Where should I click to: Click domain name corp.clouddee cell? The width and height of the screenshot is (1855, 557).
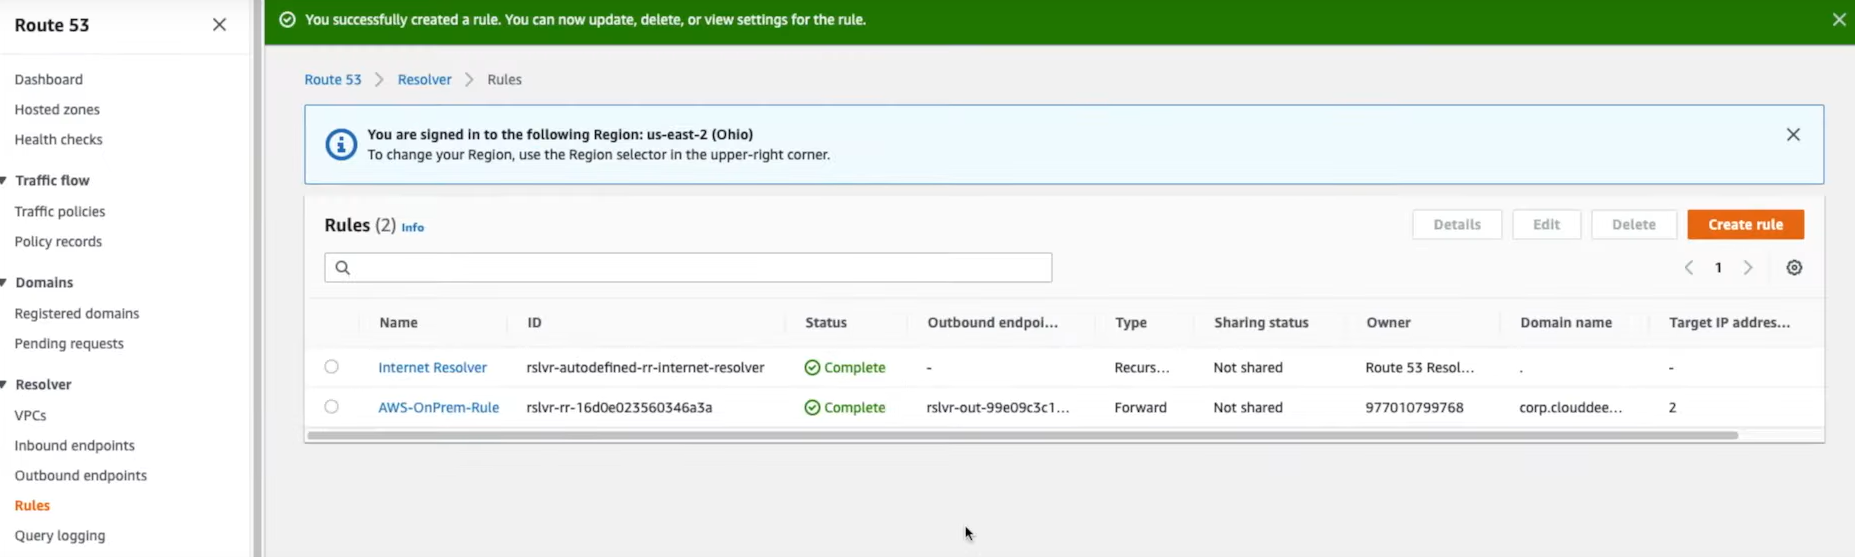(1570, 407)
